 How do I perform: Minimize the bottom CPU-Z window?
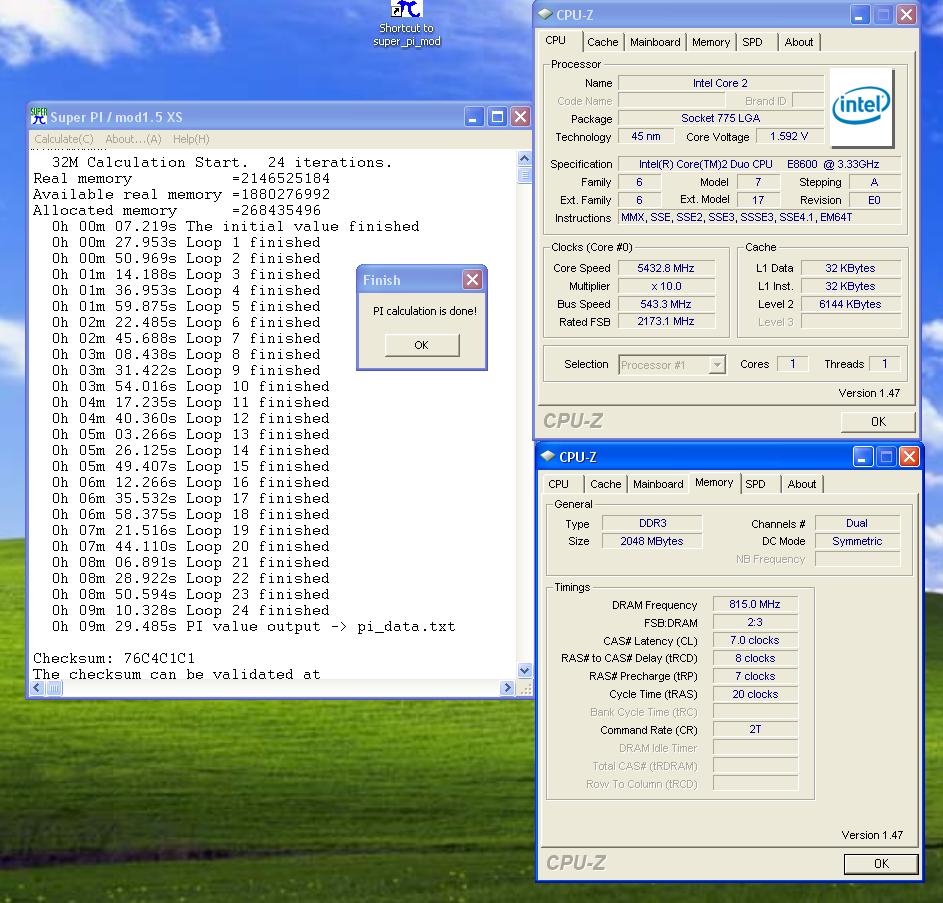pos(862,457)
